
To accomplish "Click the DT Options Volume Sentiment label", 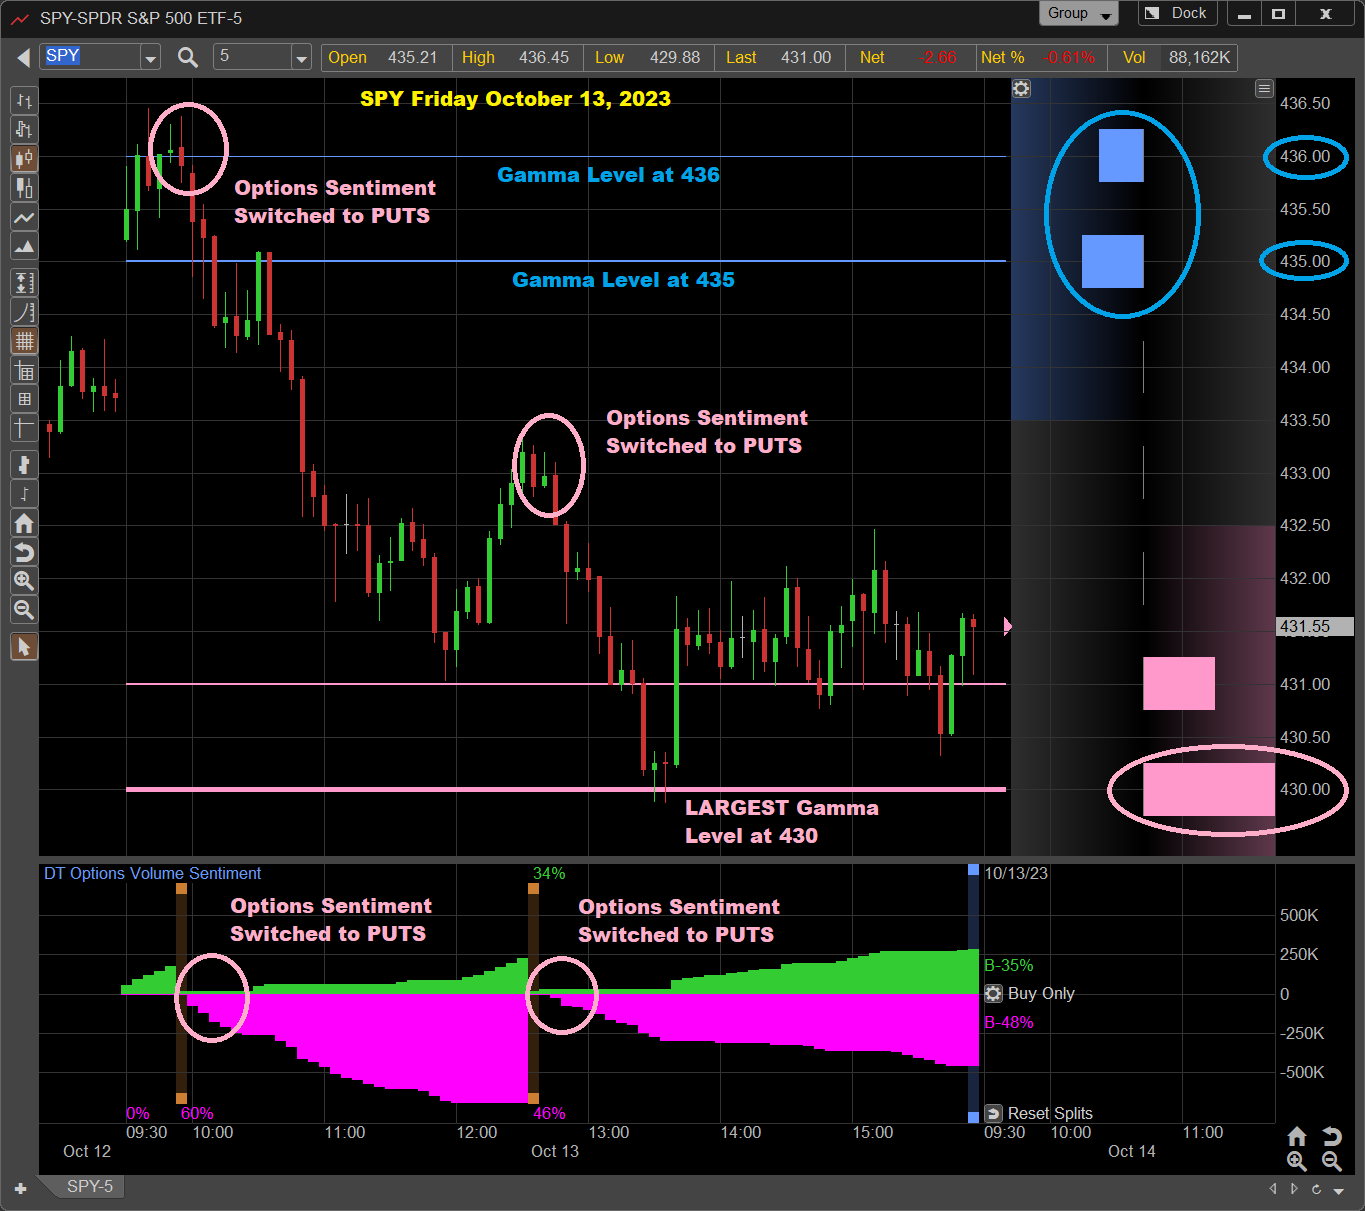I will (152, 874).
